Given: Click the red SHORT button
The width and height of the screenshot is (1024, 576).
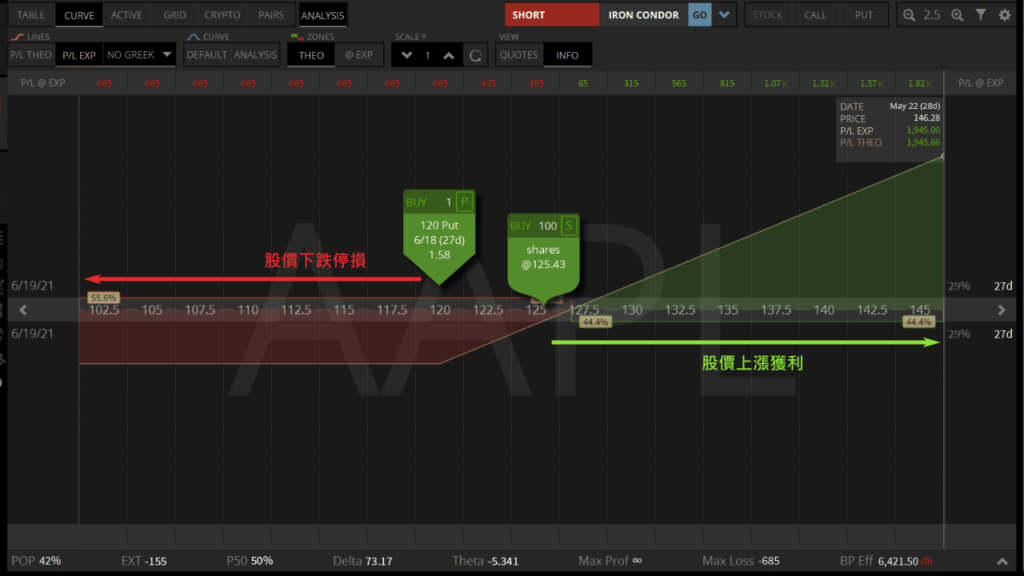Looking at the screenshot, I should (x=551, y=15).
